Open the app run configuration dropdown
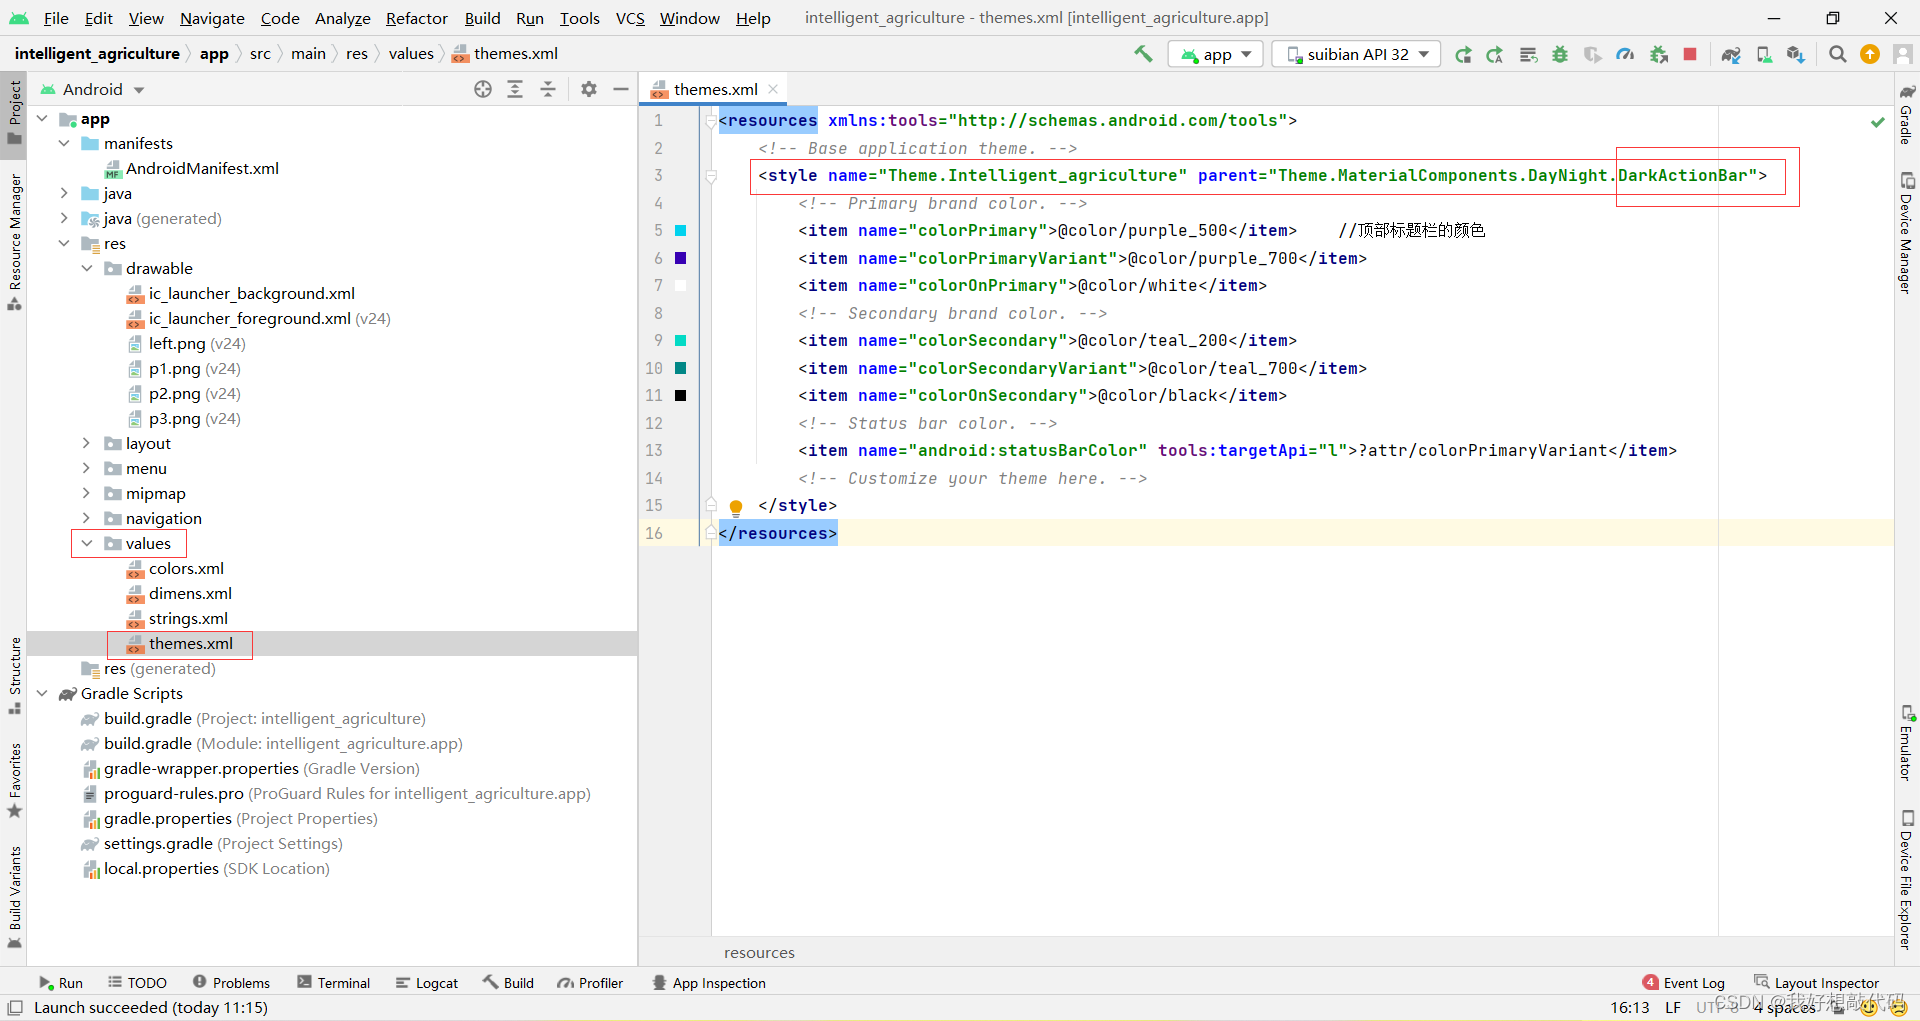This screenshot has height=1021, width=1920. pyautogui.click(x=1216, y=54)
